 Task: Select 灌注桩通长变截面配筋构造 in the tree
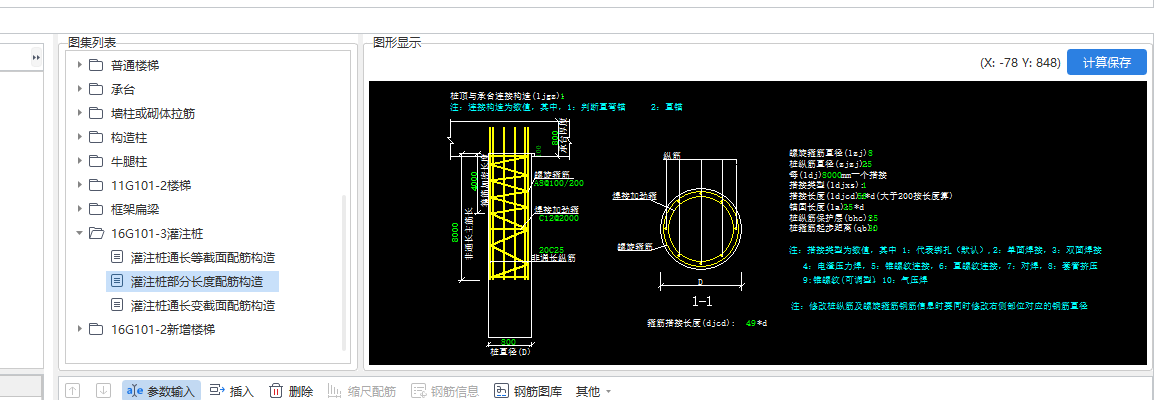click(203, 305)
